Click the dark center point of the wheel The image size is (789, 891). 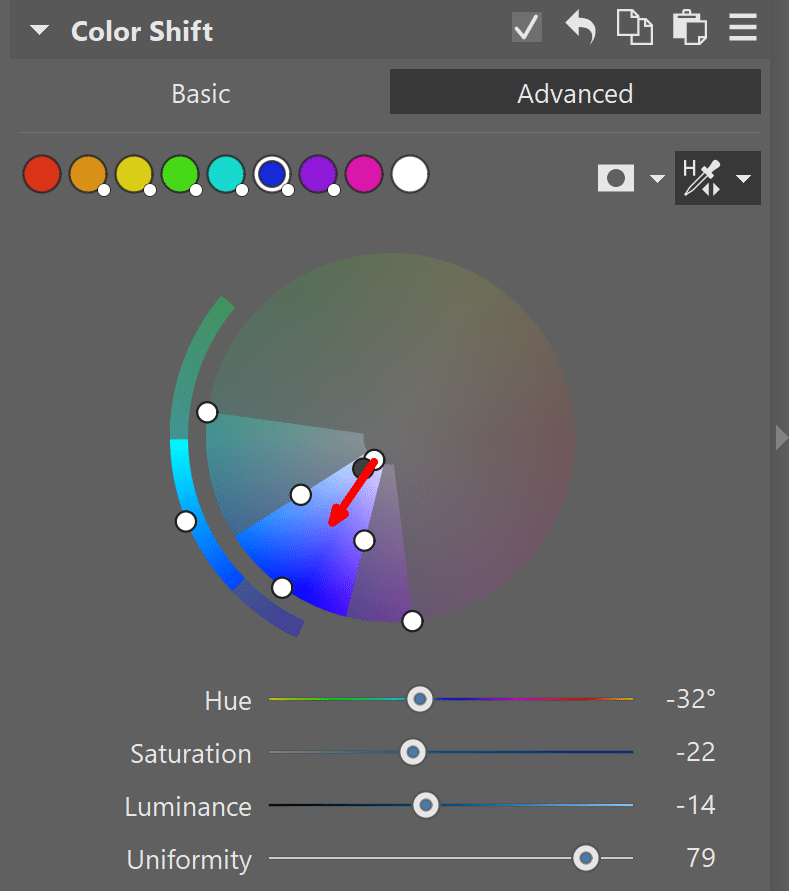click(362, 469)
